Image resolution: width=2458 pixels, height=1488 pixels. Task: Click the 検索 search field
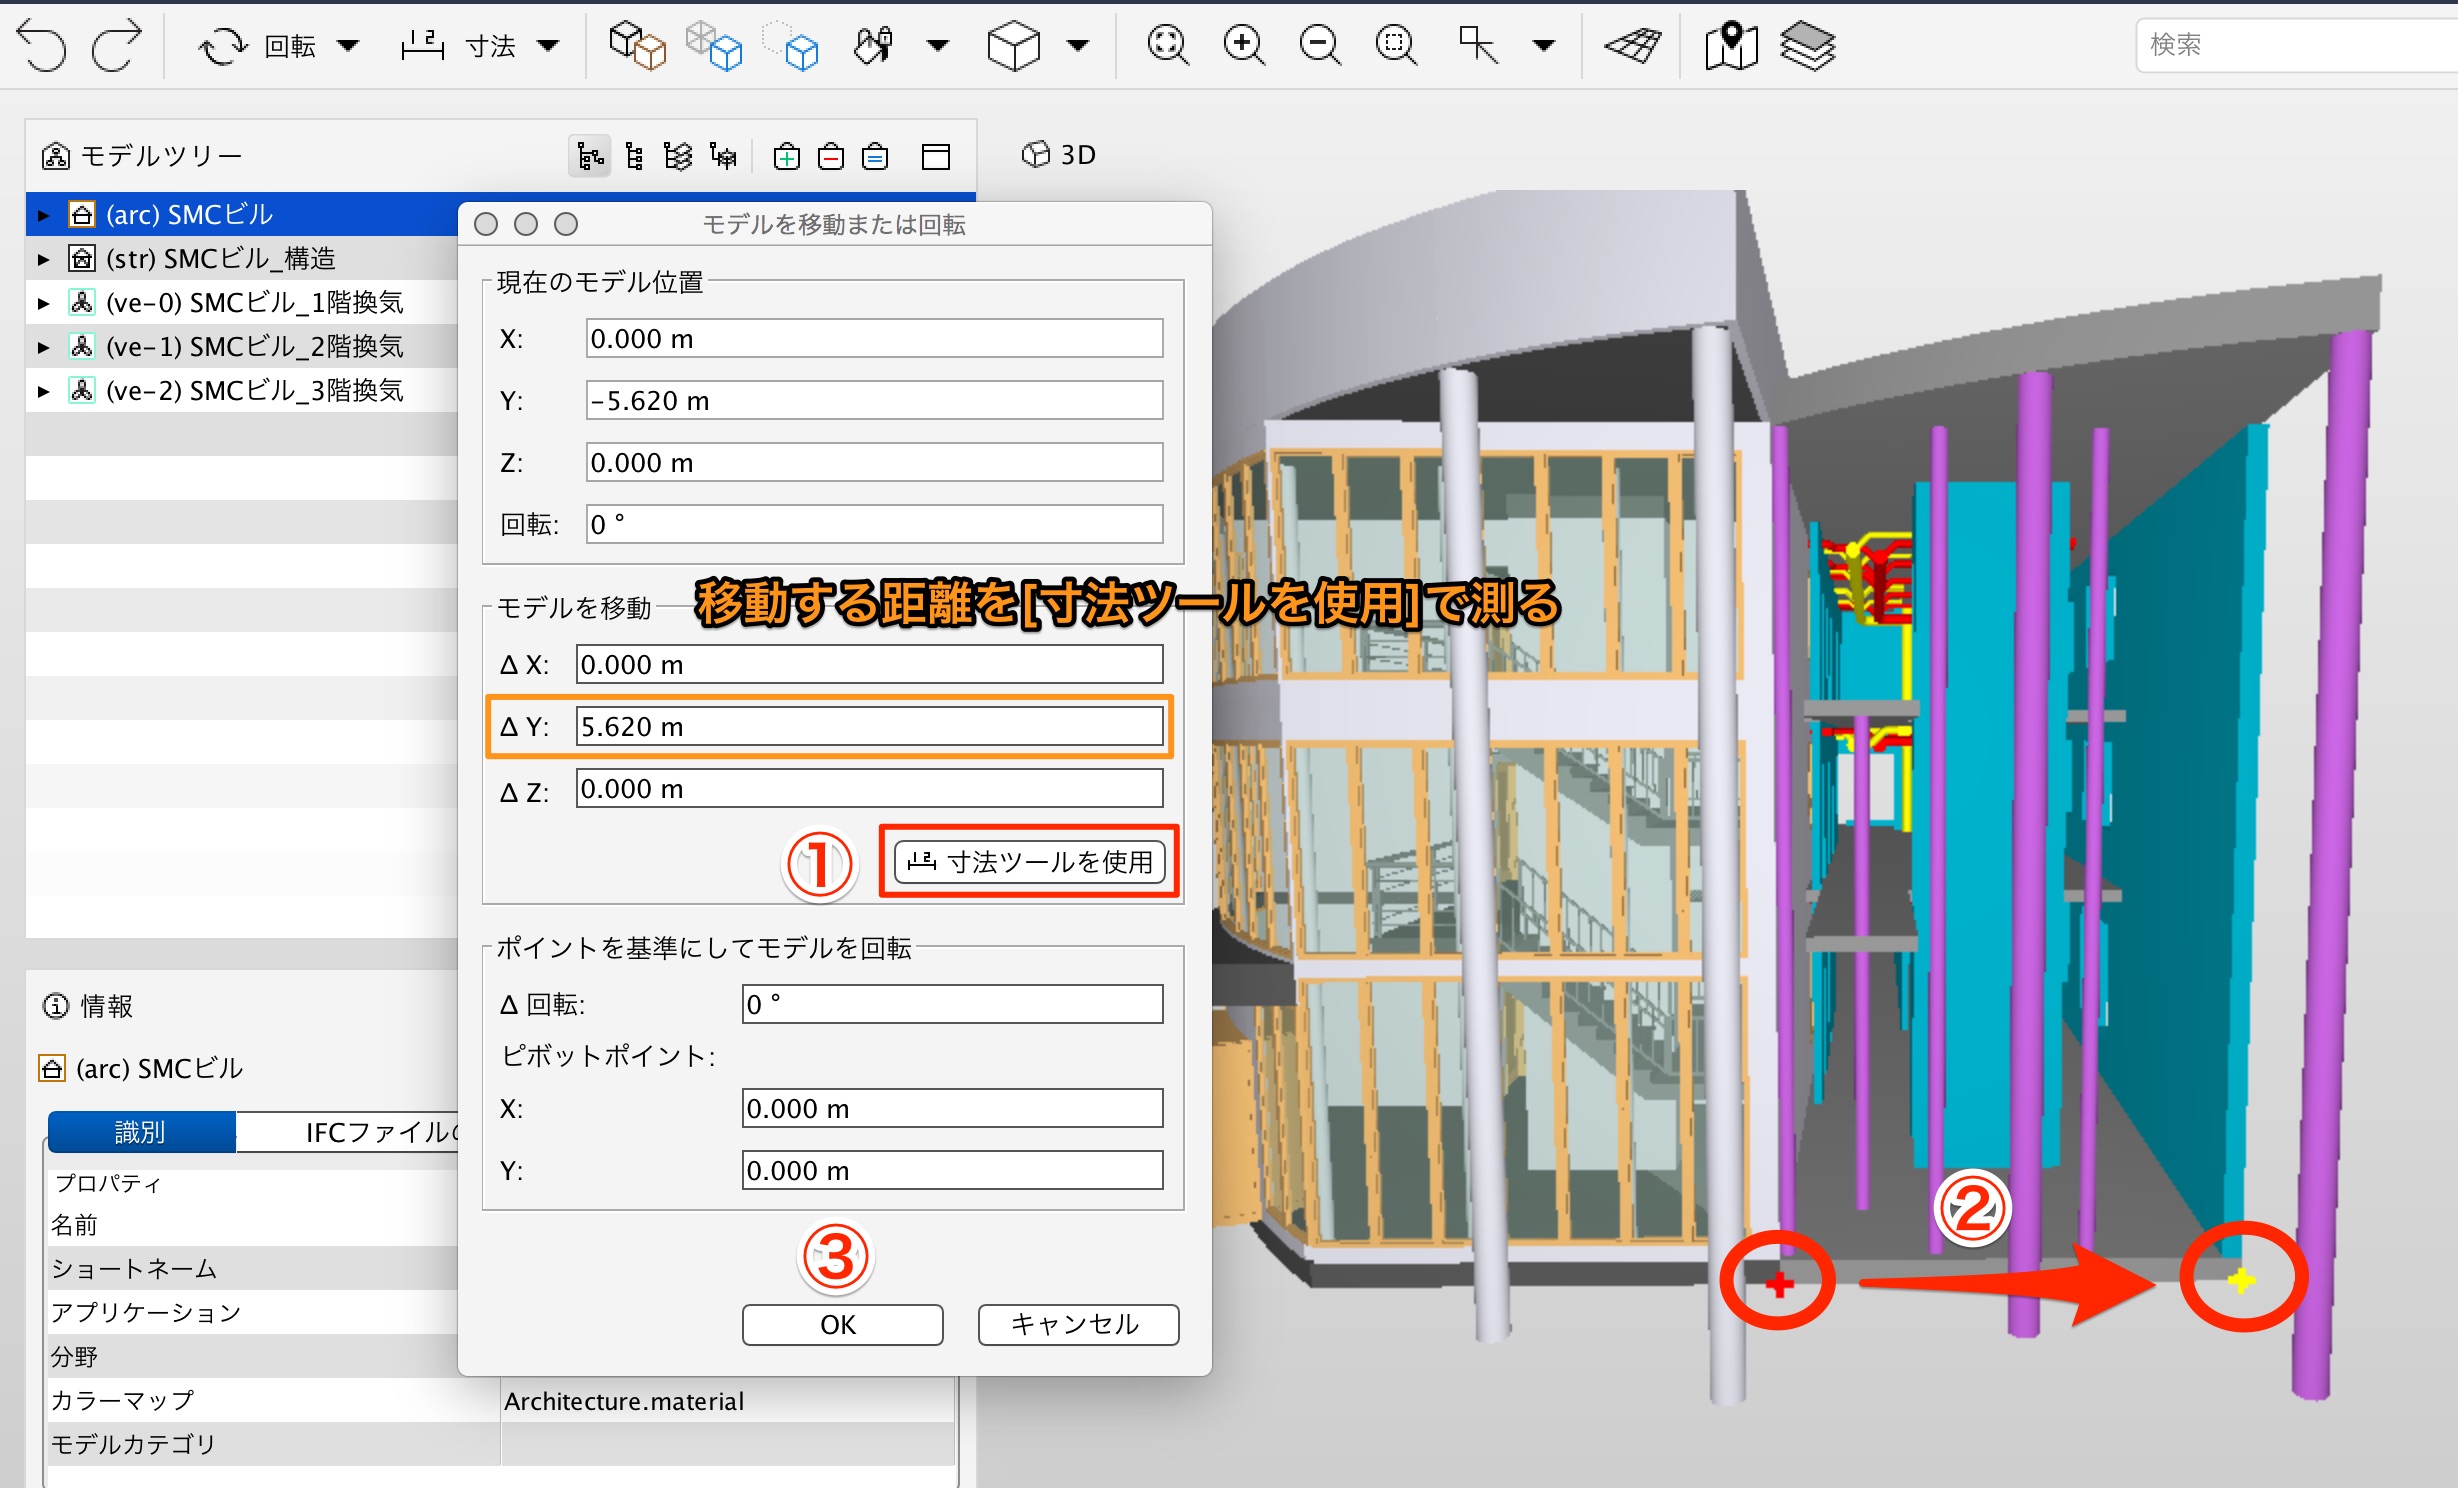[2296, 45]
